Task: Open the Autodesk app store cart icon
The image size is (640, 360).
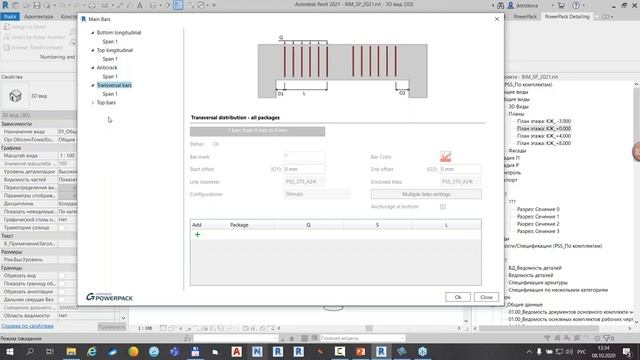Action: pos(561,5)
